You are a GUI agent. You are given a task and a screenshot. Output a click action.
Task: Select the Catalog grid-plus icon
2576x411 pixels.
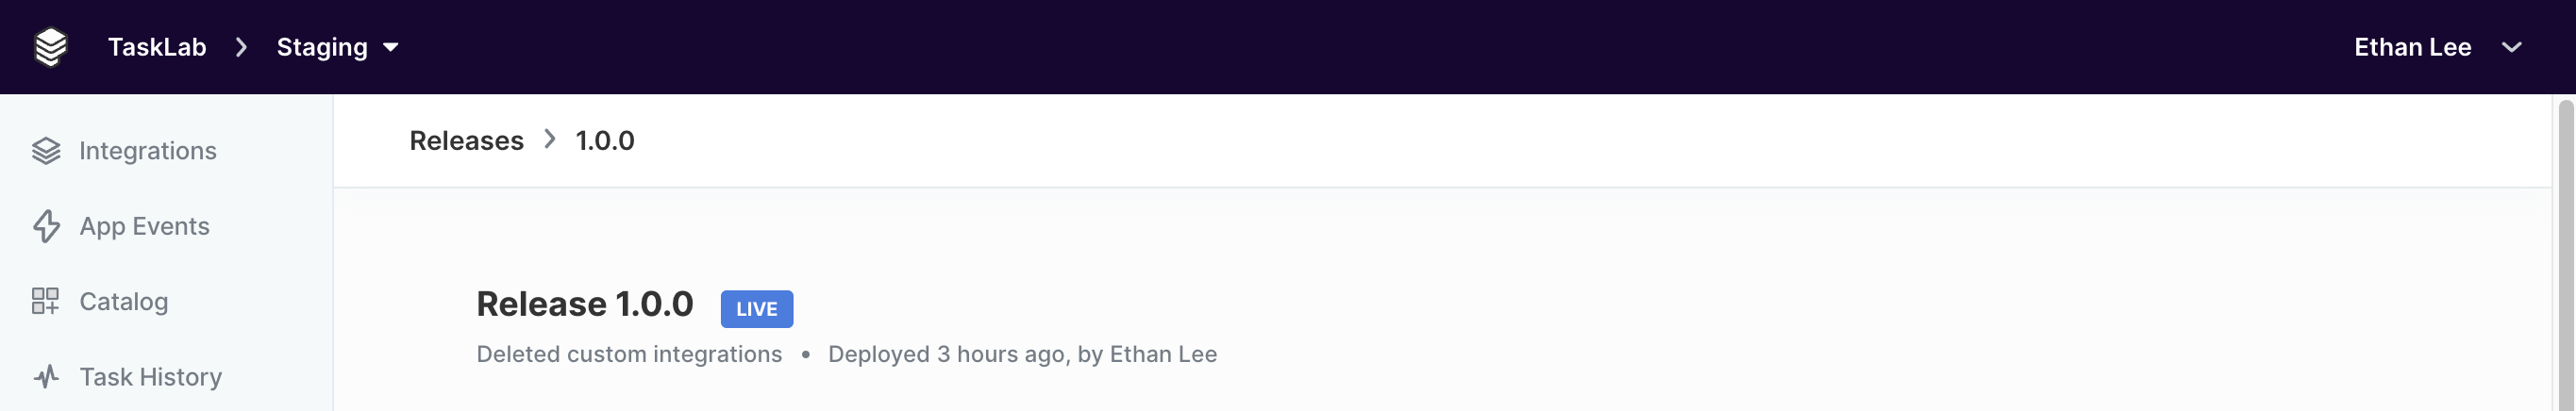(x=45, y=301)
